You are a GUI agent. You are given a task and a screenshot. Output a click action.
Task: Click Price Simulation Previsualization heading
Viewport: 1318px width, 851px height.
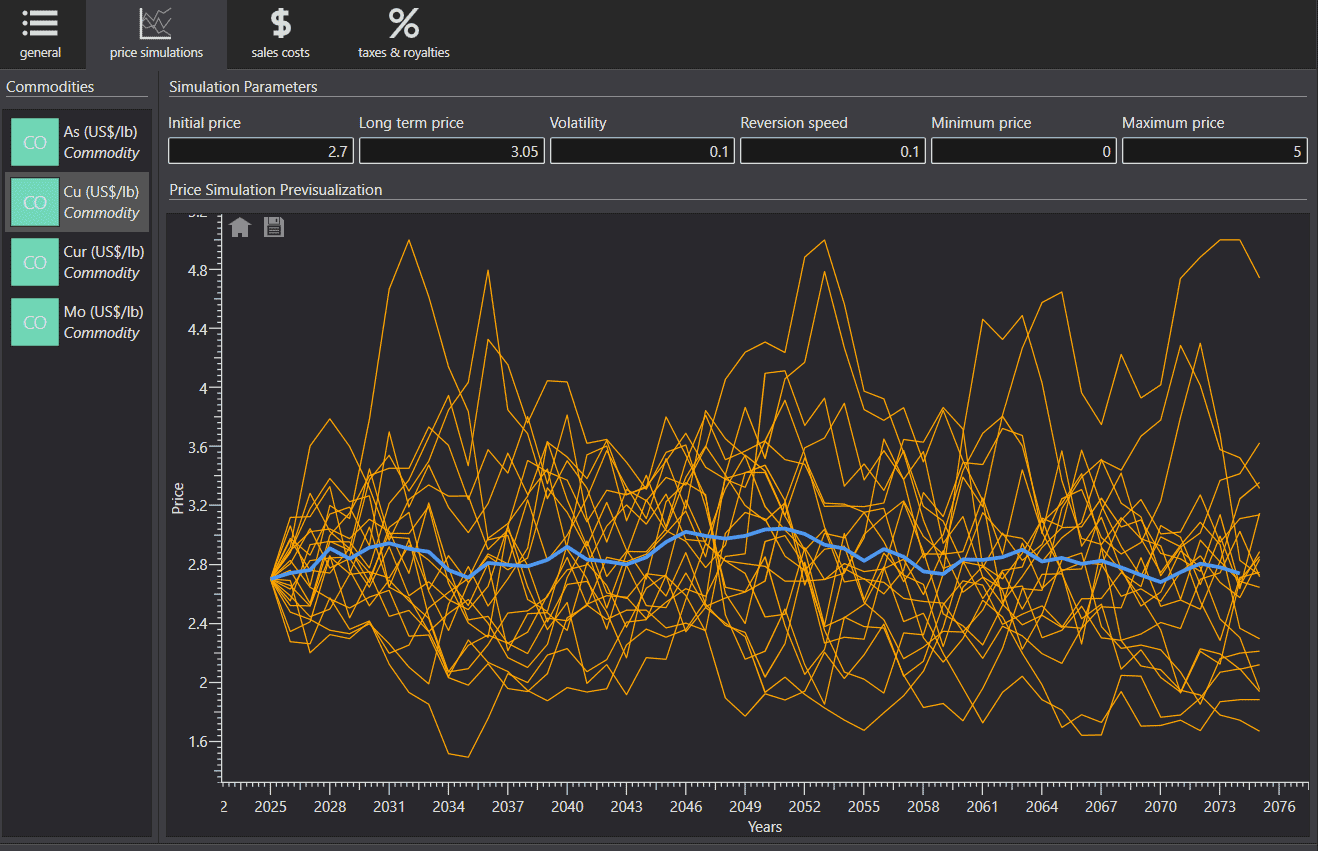[276, 189]
